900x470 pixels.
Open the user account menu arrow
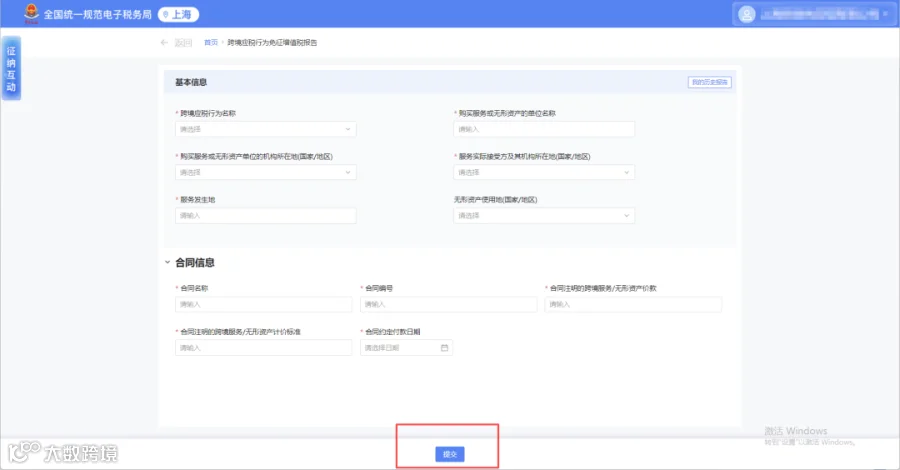pyautogui.click(x=886, y=14)
